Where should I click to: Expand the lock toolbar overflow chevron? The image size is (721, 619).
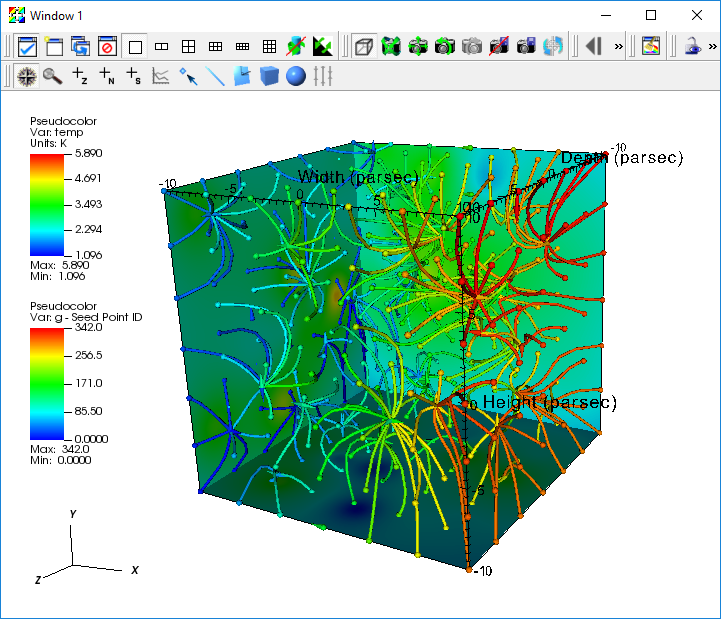point(712,46)
